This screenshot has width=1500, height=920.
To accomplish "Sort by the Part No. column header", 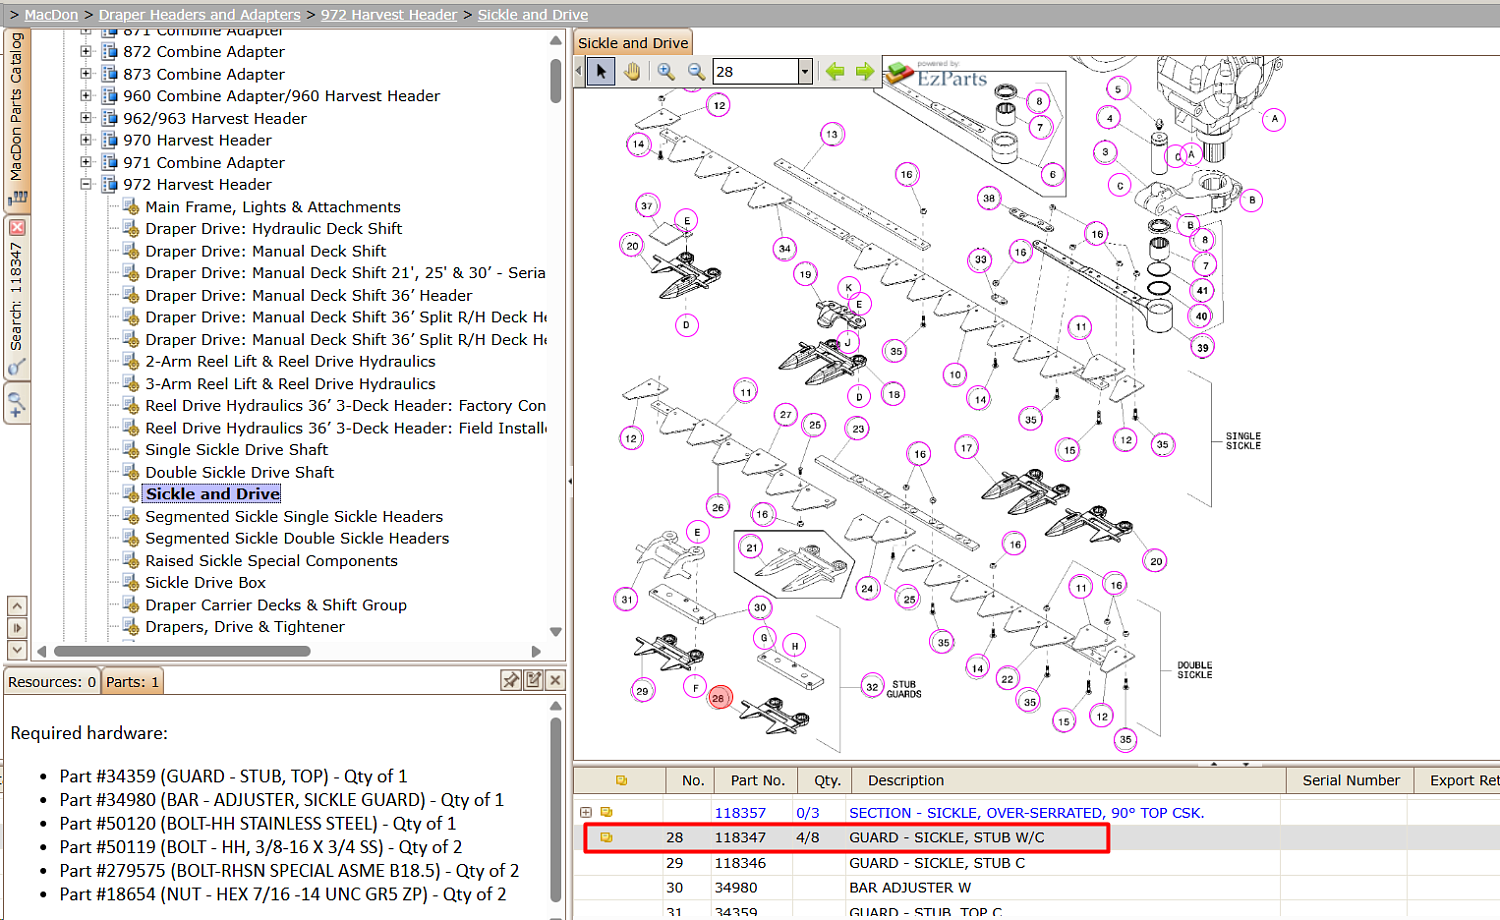I will (758, 780).
